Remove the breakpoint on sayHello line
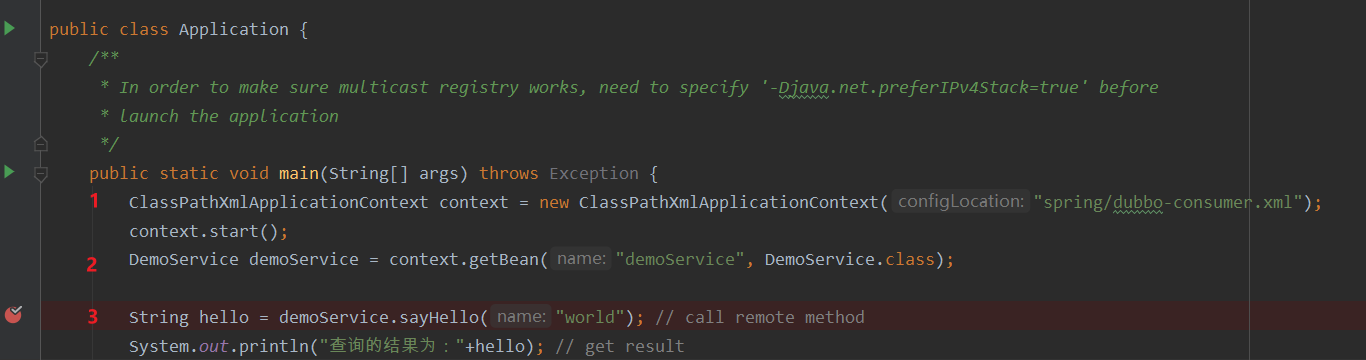Screen dimensions: 1366x360 coord(13,315)
